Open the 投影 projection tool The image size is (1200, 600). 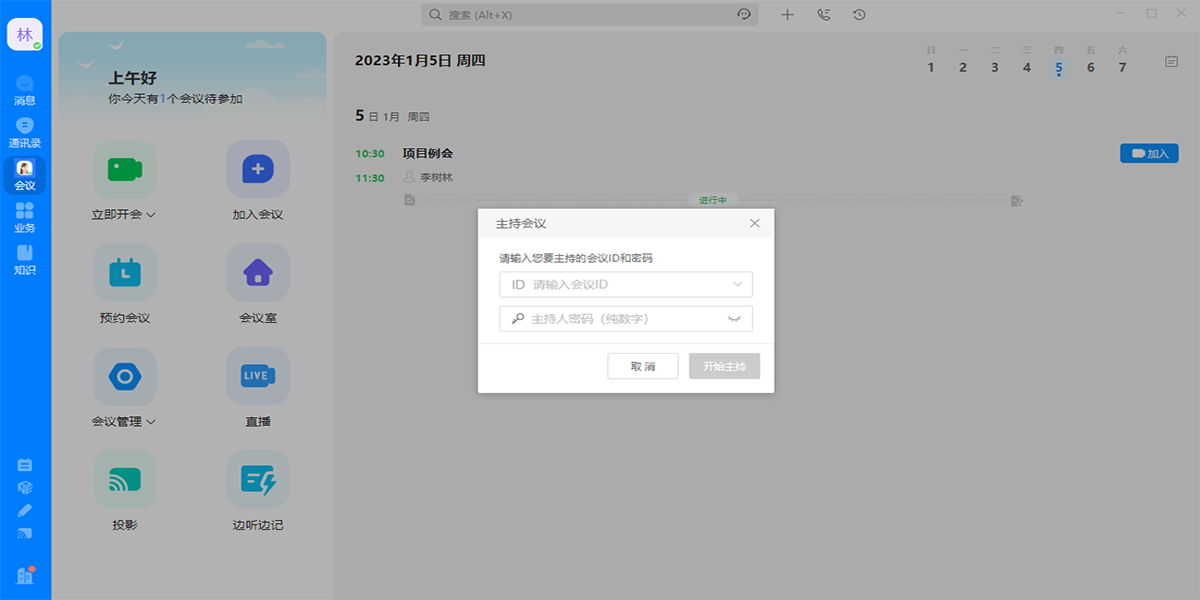(x=124, y=492)
